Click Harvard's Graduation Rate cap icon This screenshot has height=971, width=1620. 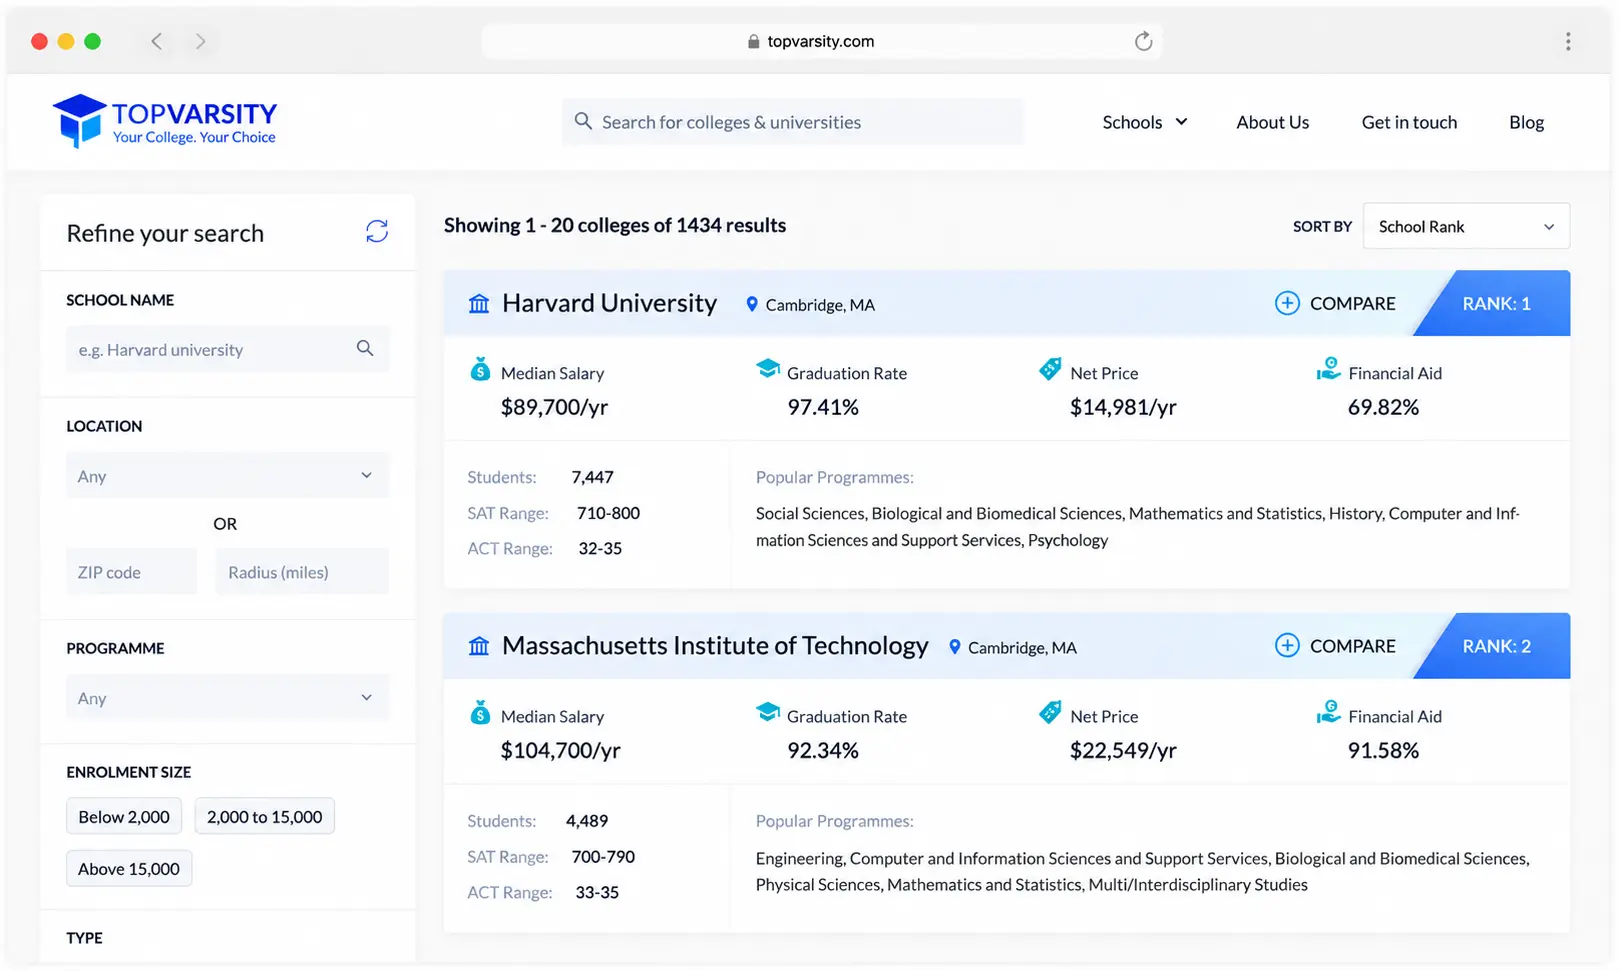coord(768,369)
